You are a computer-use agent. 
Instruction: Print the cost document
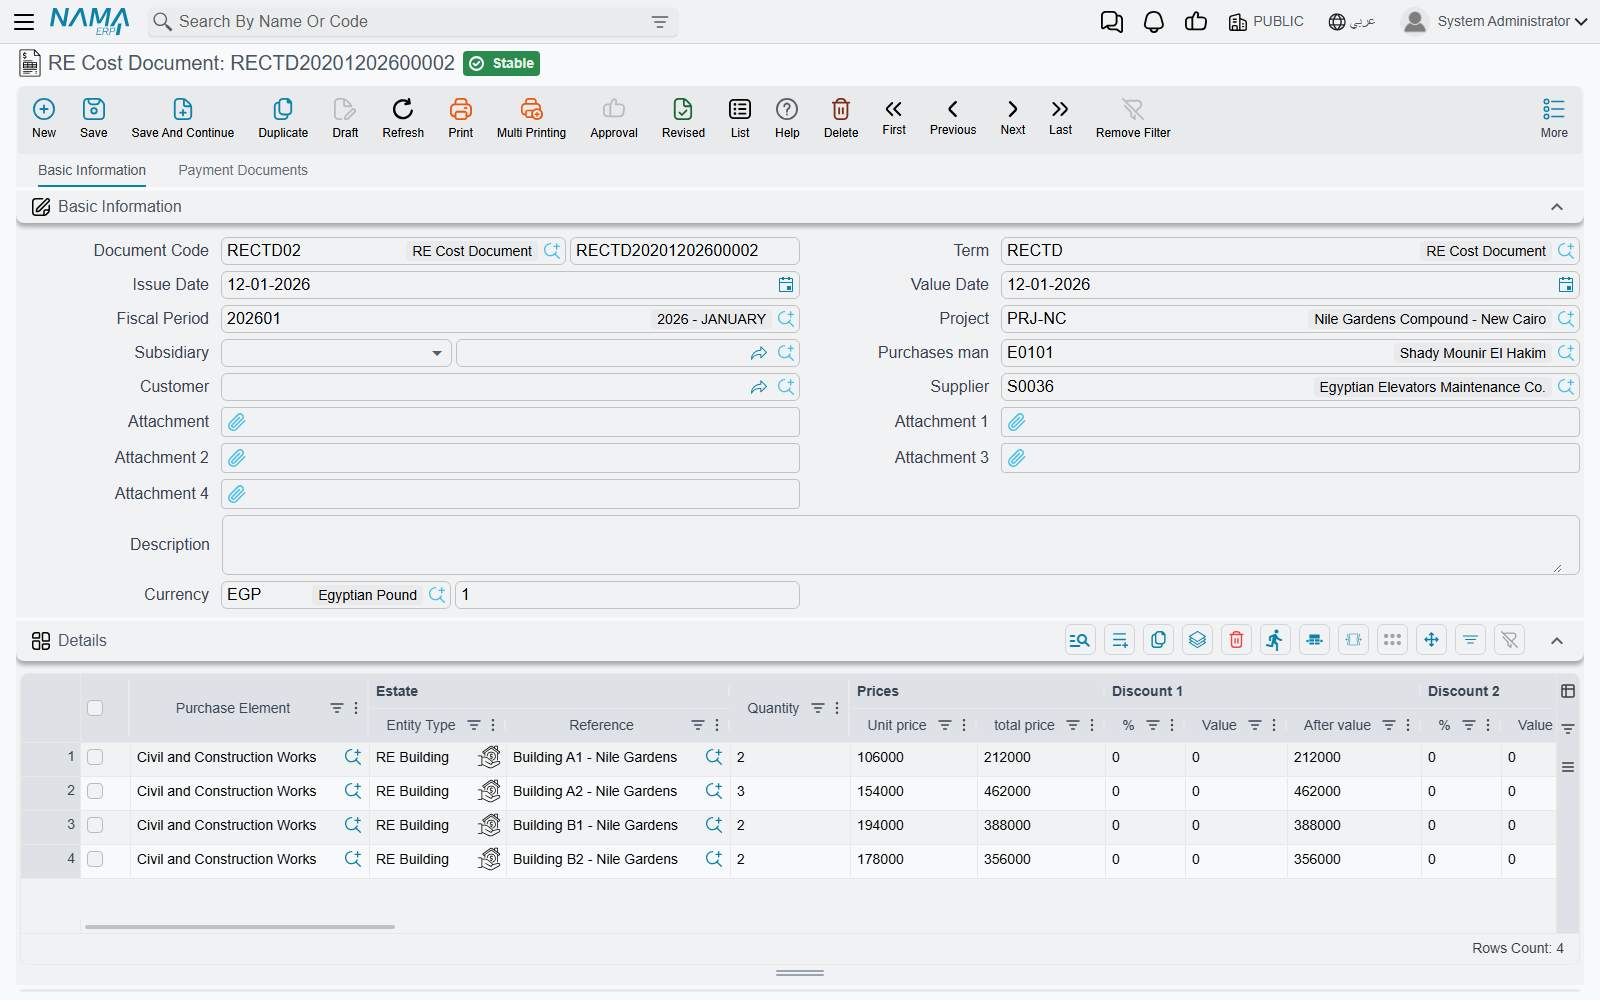coord(461,117)
